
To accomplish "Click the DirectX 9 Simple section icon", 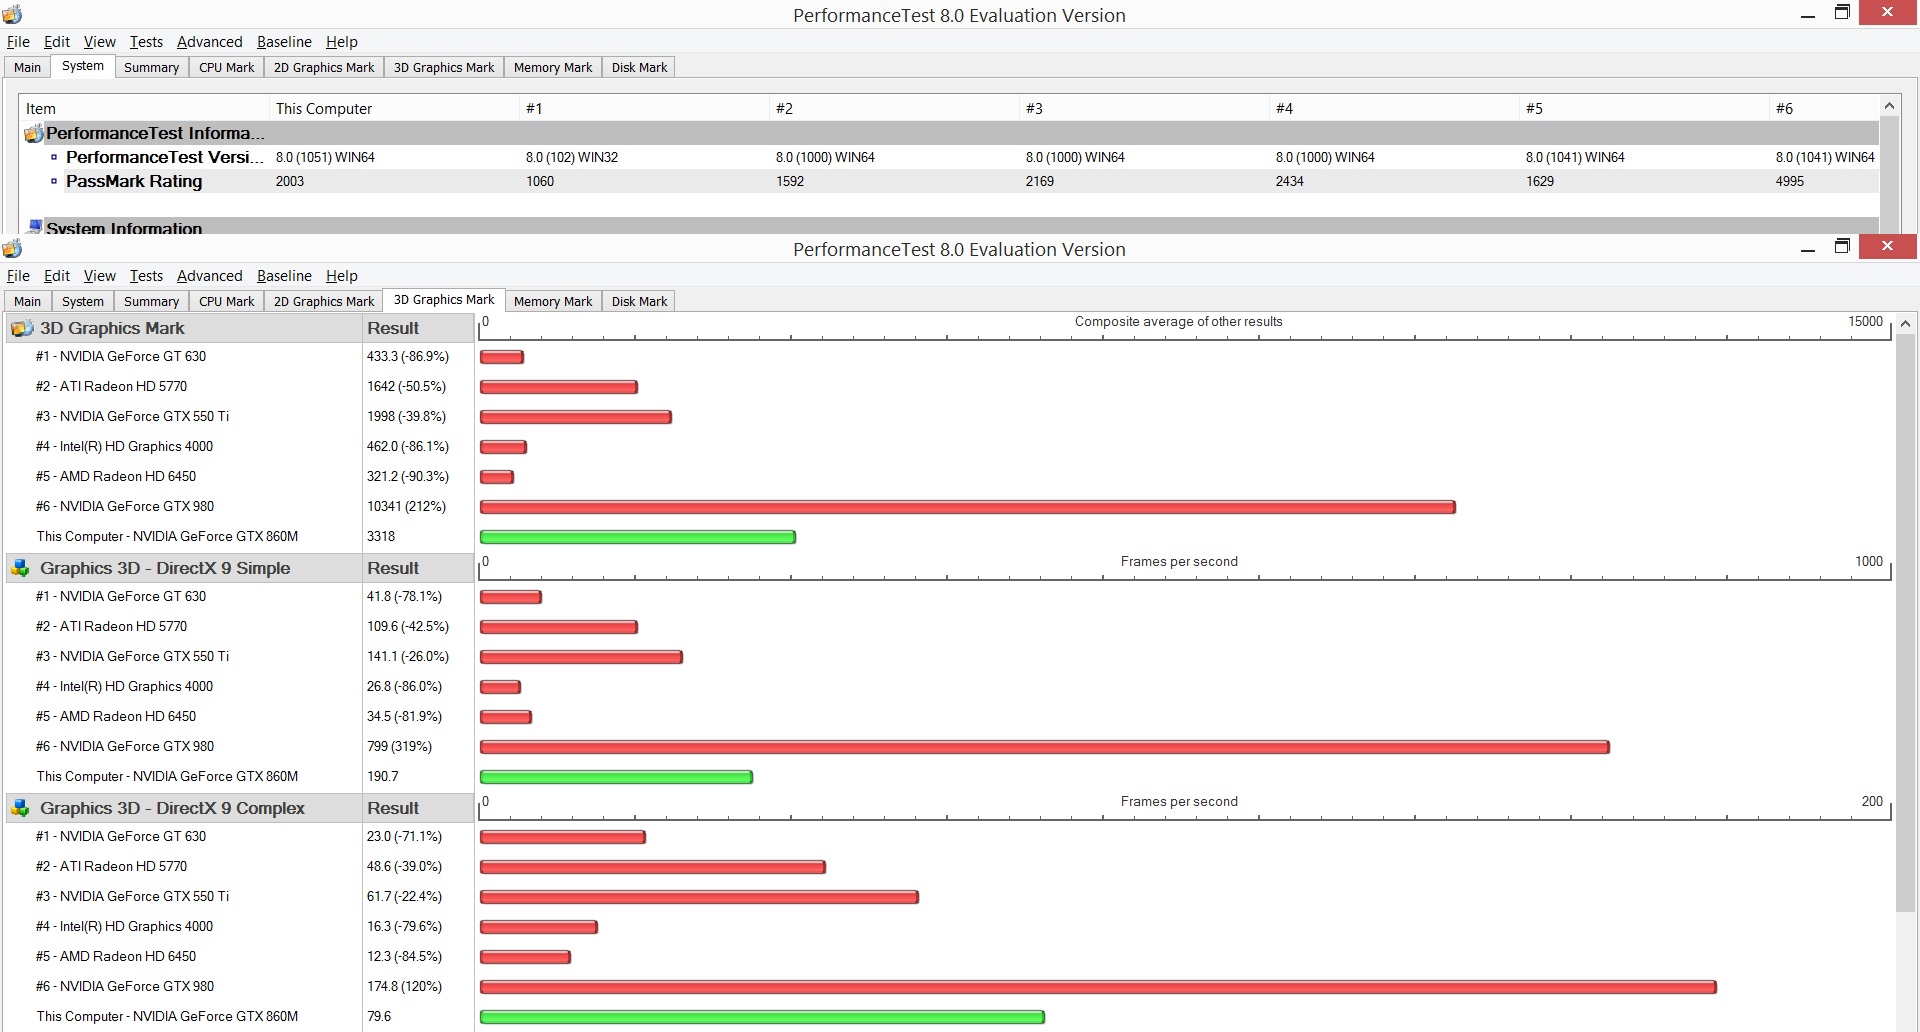I will (20, 568).
